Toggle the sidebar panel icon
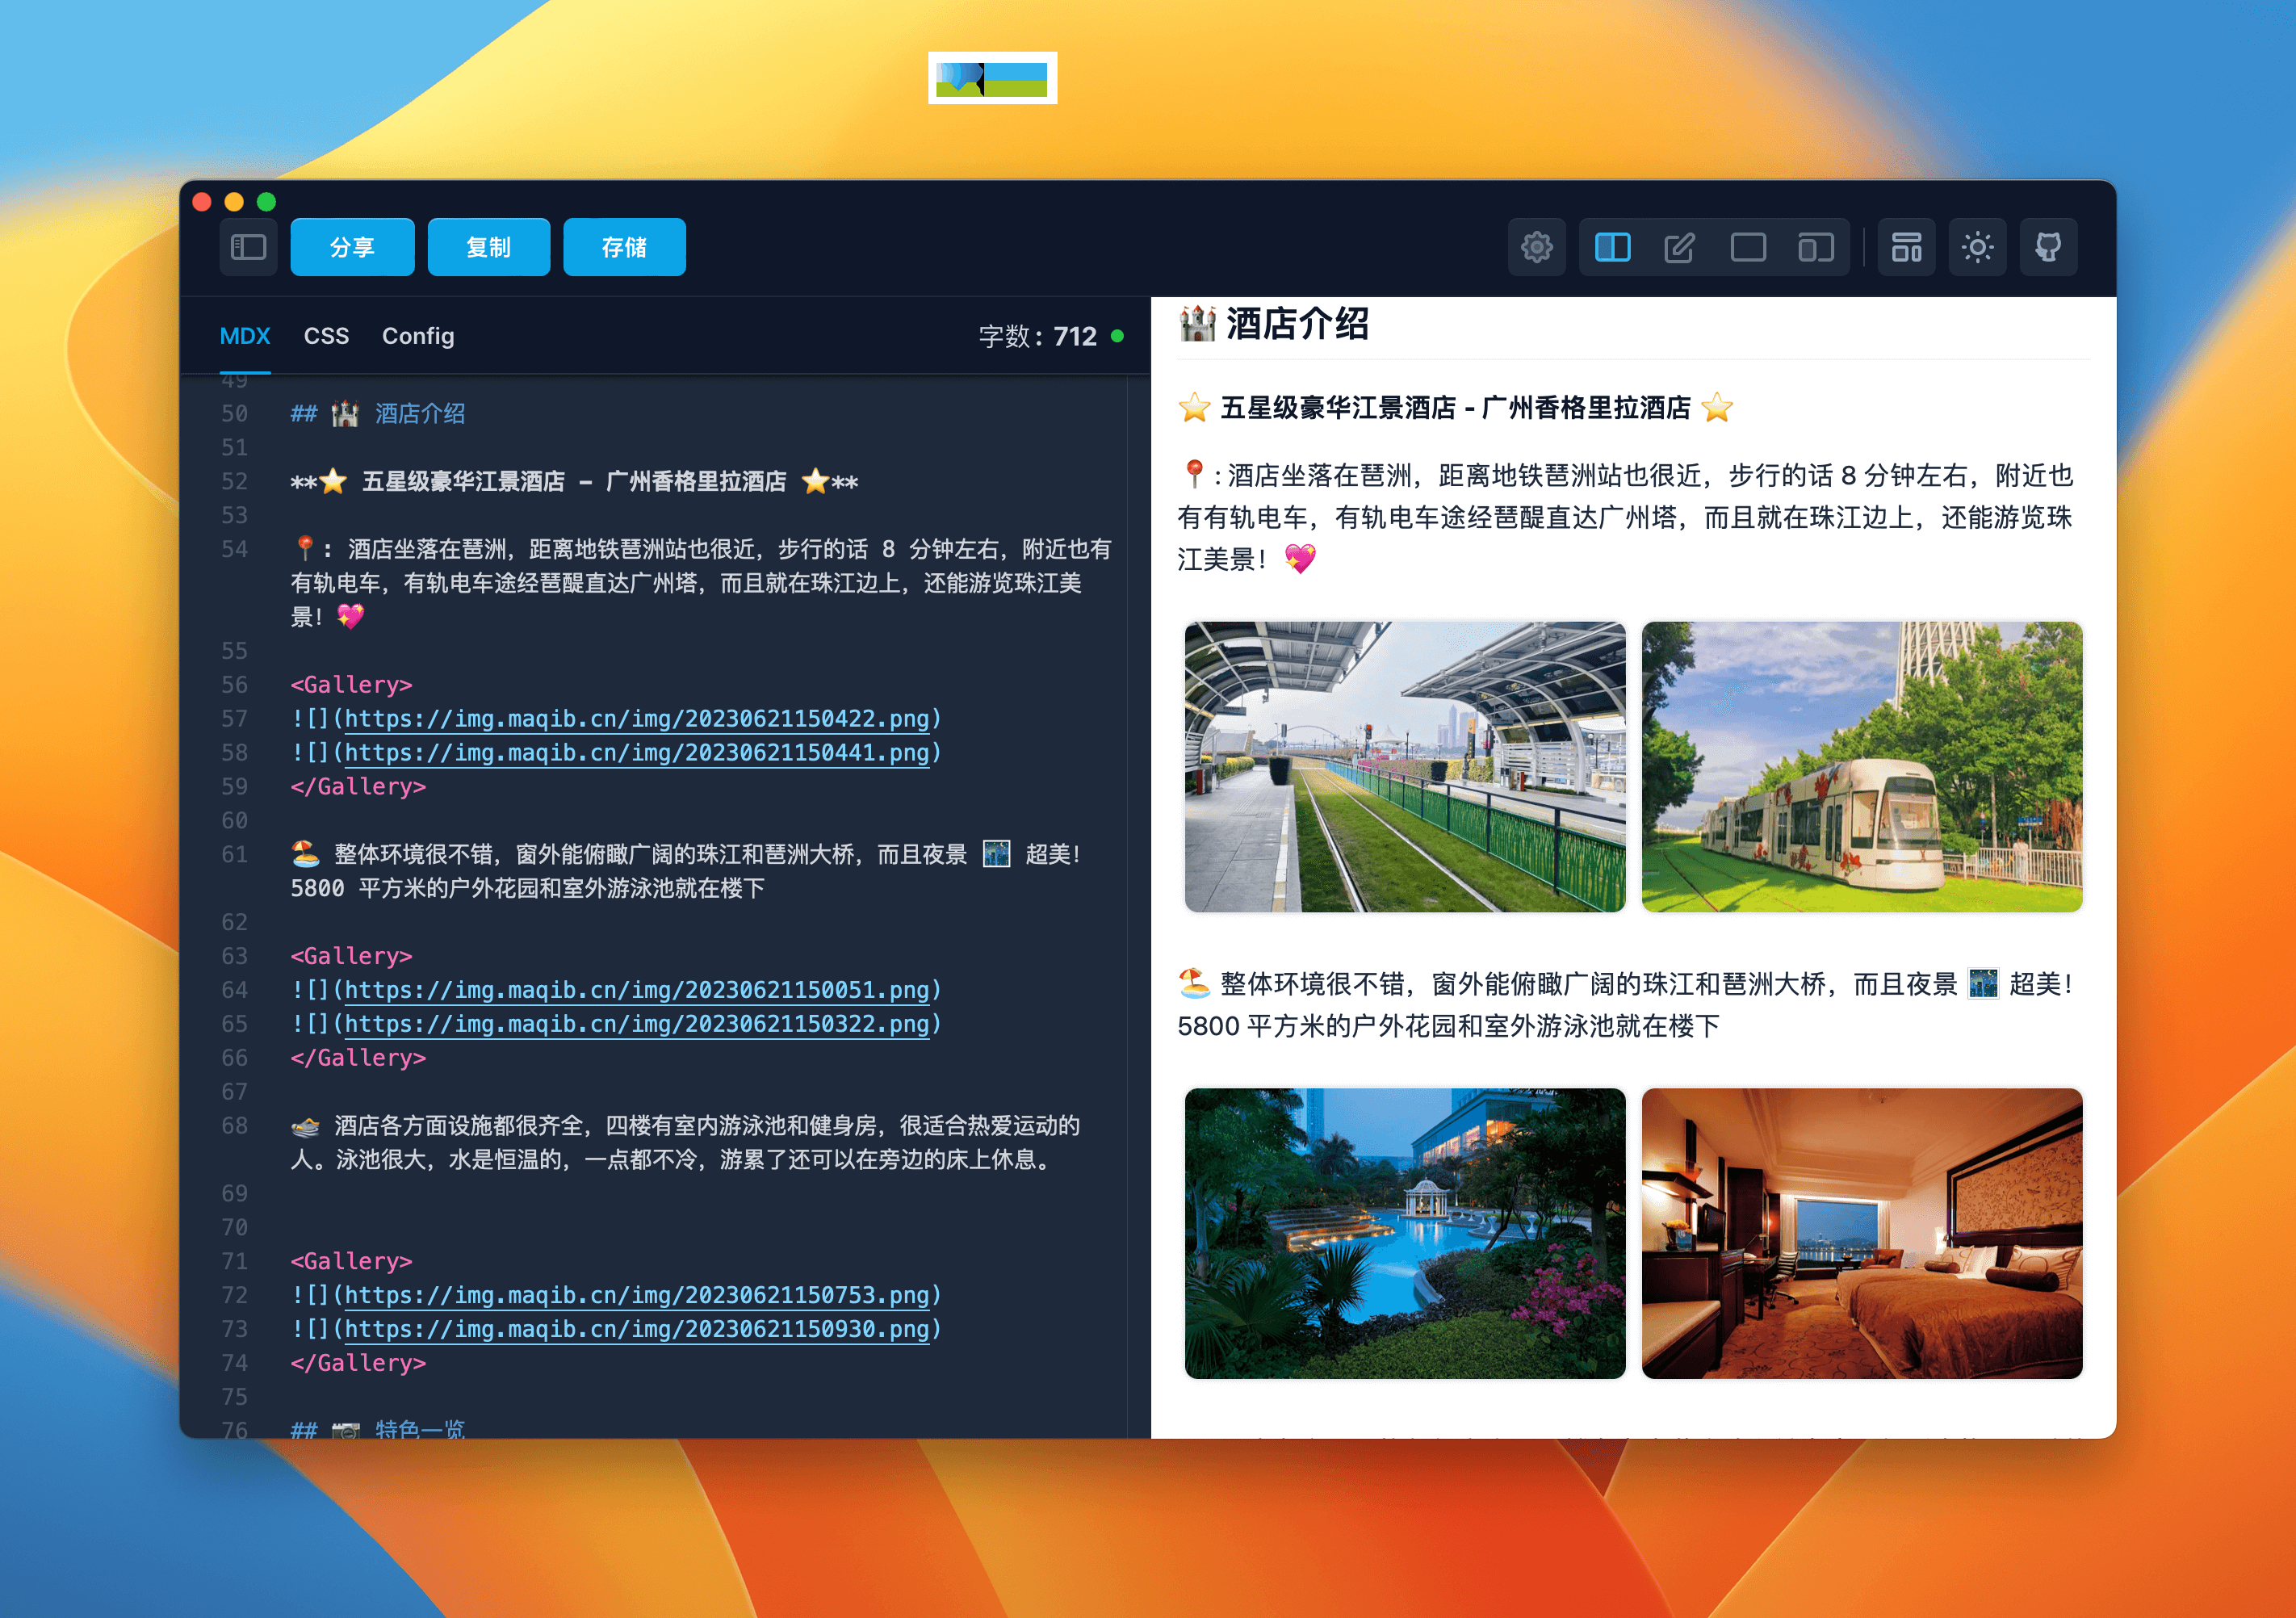This screenshot has width=2296, height=1618. pyautogui.click(x=248, y=247)
